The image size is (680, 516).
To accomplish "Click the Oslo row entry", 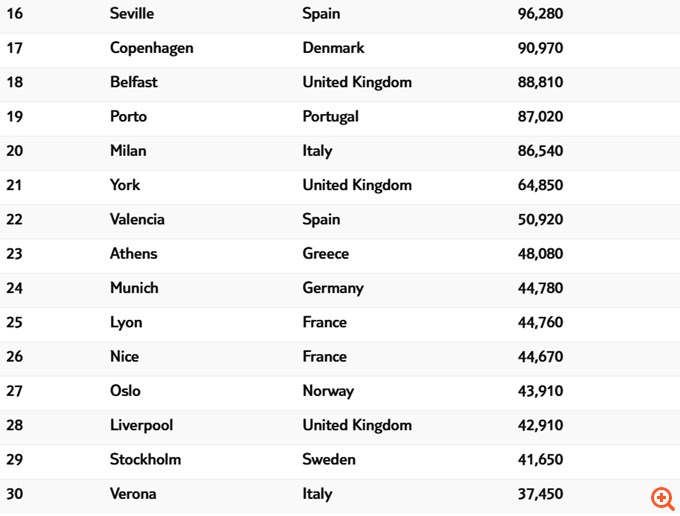I will tap(125, 391).
